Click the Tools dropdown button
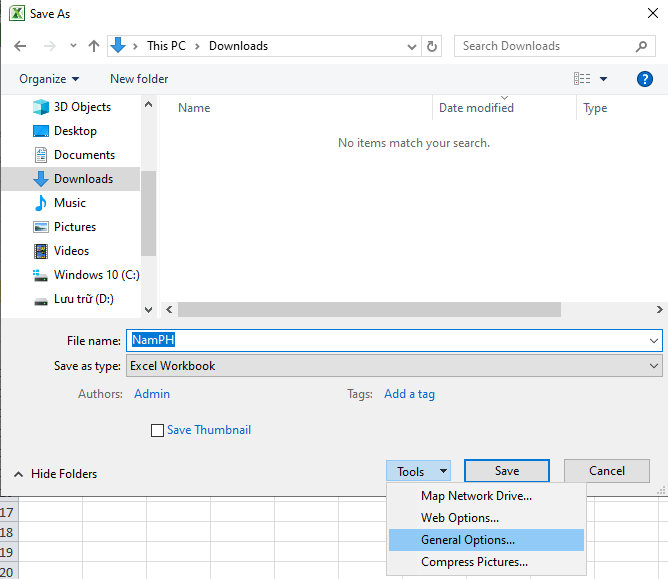 (x=418, y=471)
